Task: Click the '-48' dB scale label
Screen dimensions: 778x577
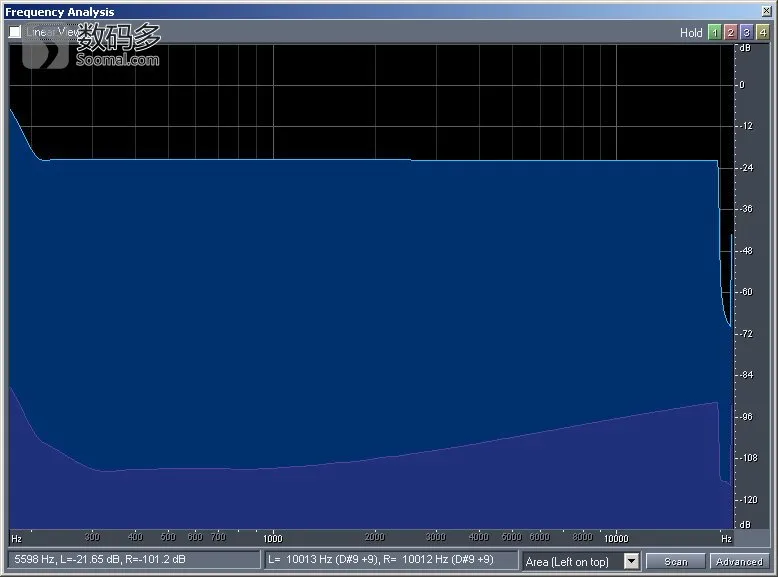Action: point(747,251)
